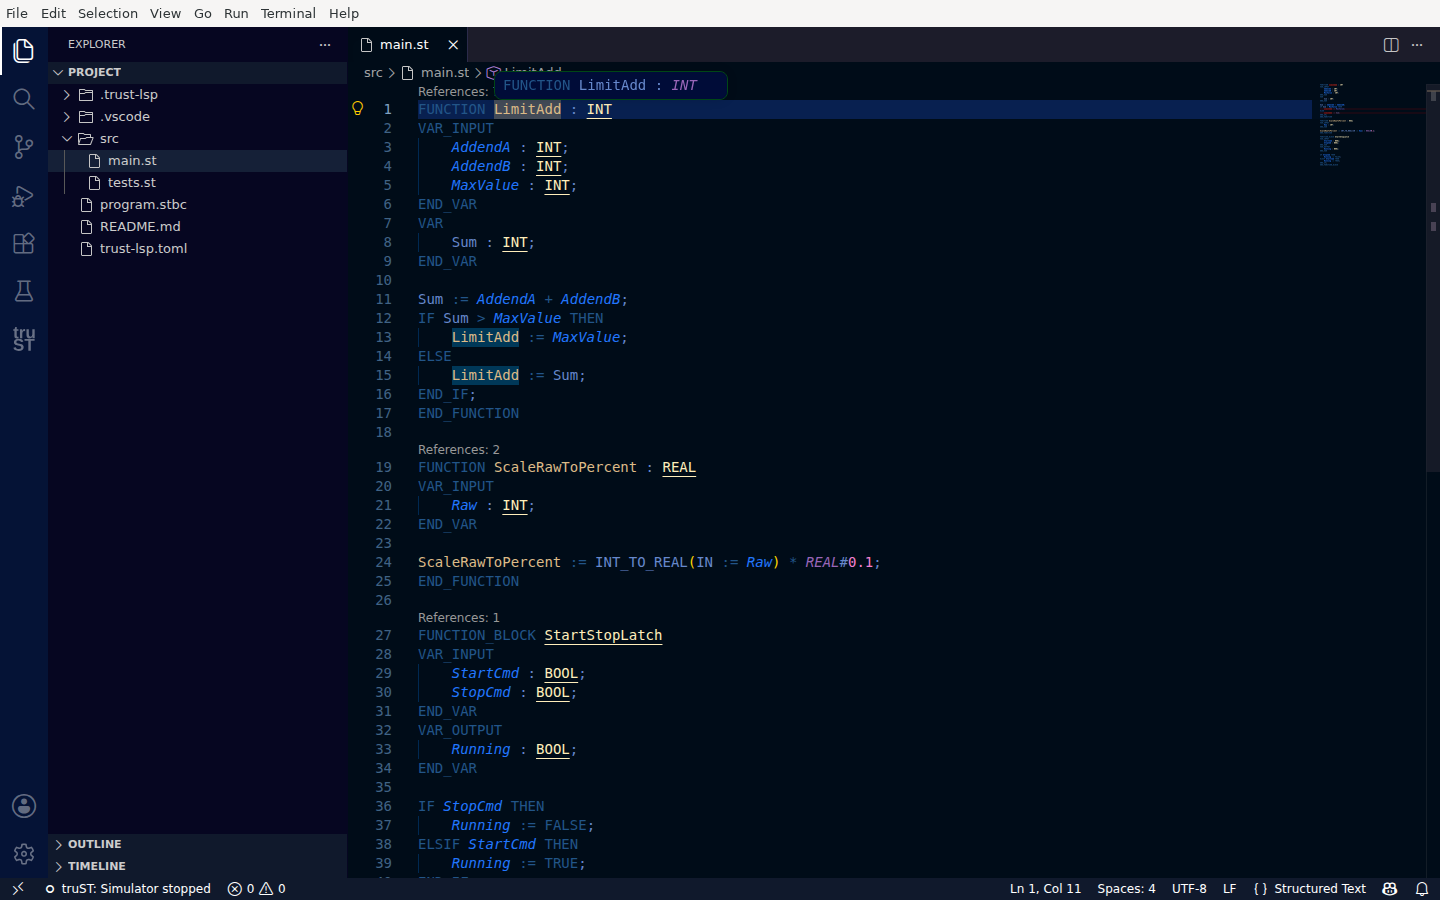
Task: Open the Edit menu
Action: [x=53, y=13]
